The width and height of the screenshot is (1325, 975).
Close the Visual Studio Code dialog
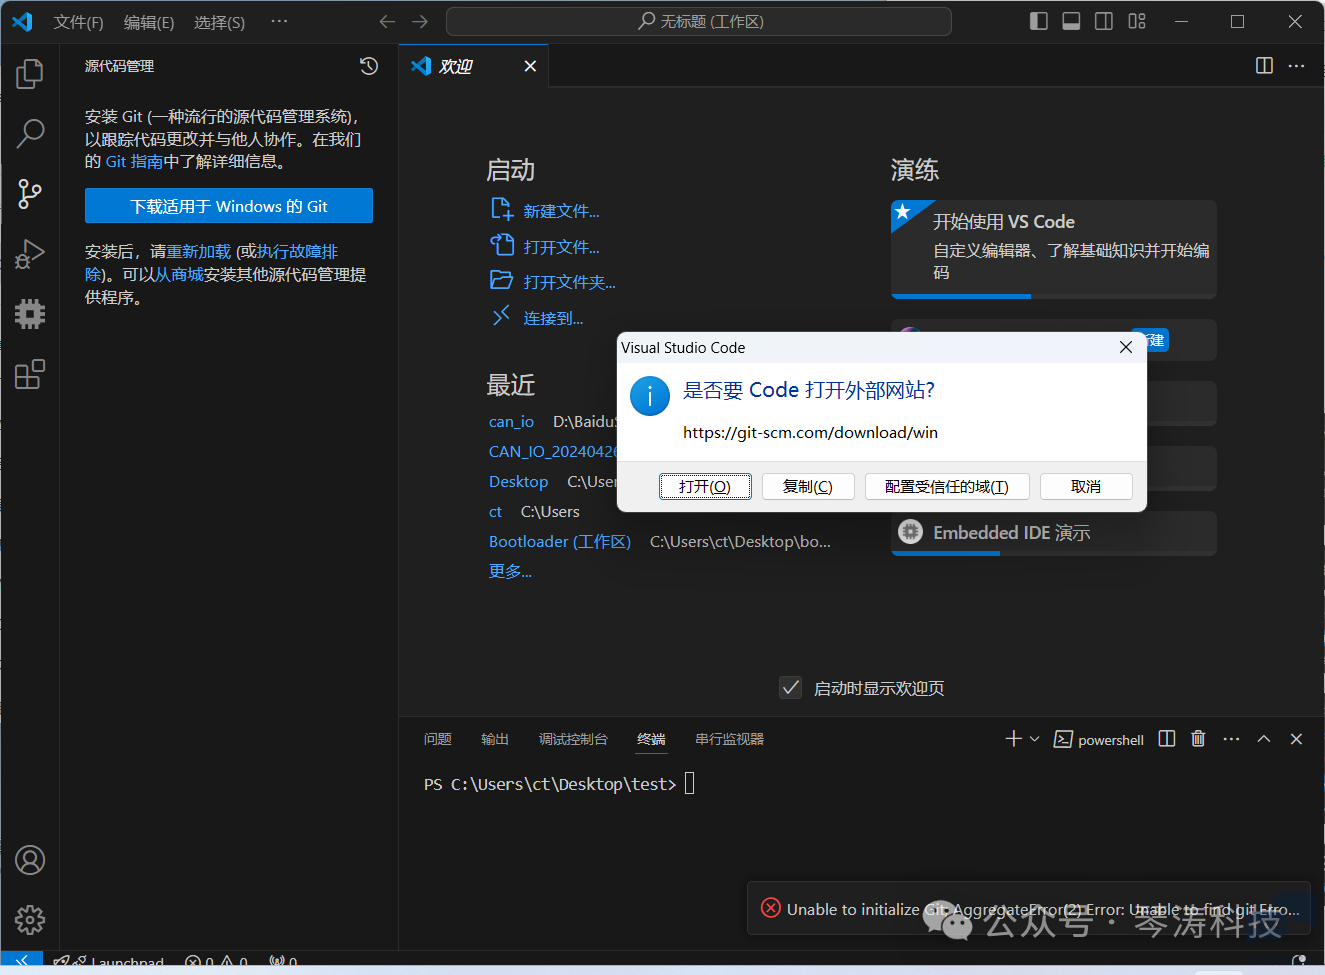coord(1126,347)
